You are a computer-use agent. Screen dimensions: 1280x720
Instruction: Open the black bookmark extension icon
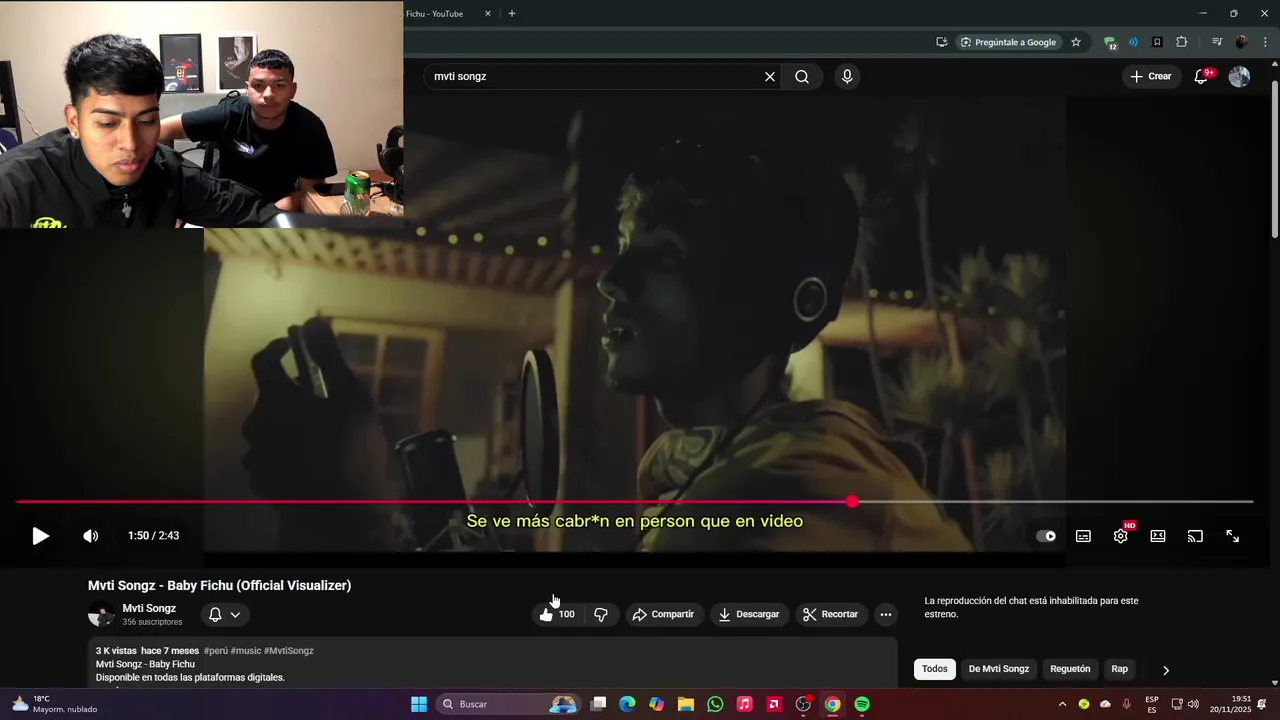click(1157, 42)
